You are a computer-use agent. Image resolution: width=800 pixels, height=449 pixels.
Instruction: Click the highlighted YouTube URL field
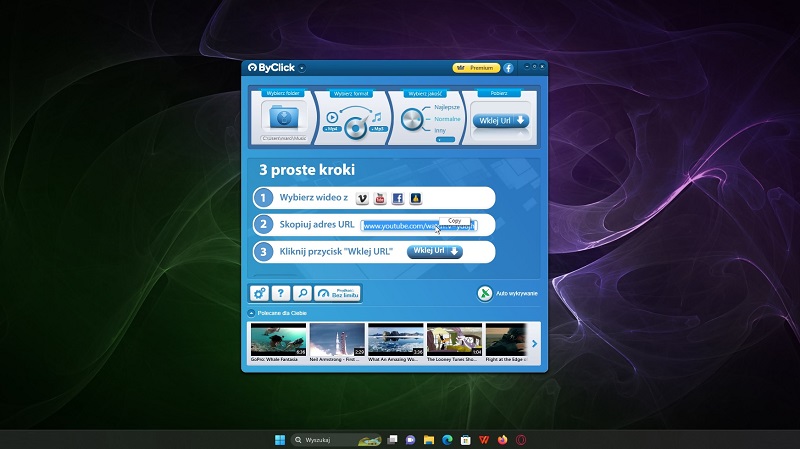(x=419, y=226)
